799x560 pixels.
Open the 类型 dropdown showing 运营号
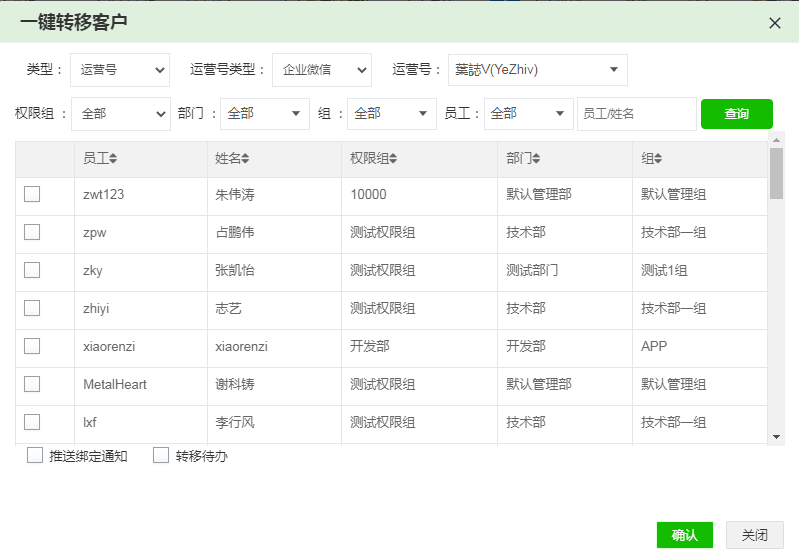click(x=121, y=70)
